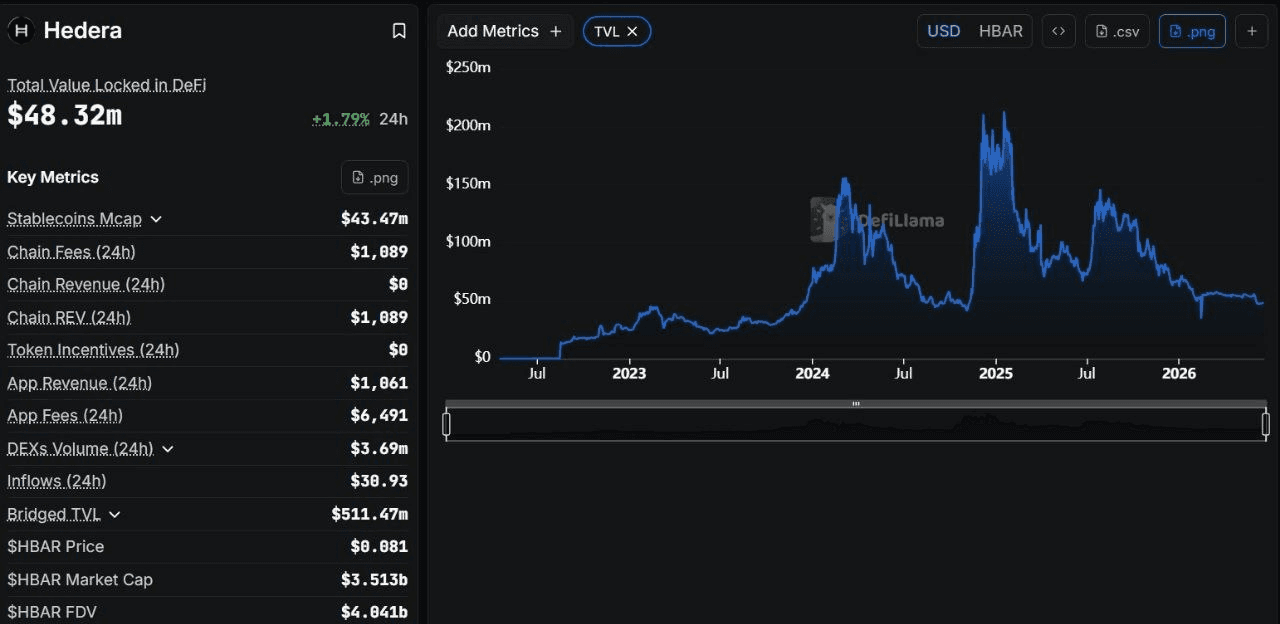Image resolution: width=1280 pixels, height=624 pixels.
Task: Click the Chain Revenue (24h) label
Action: (x=86, y=284)
